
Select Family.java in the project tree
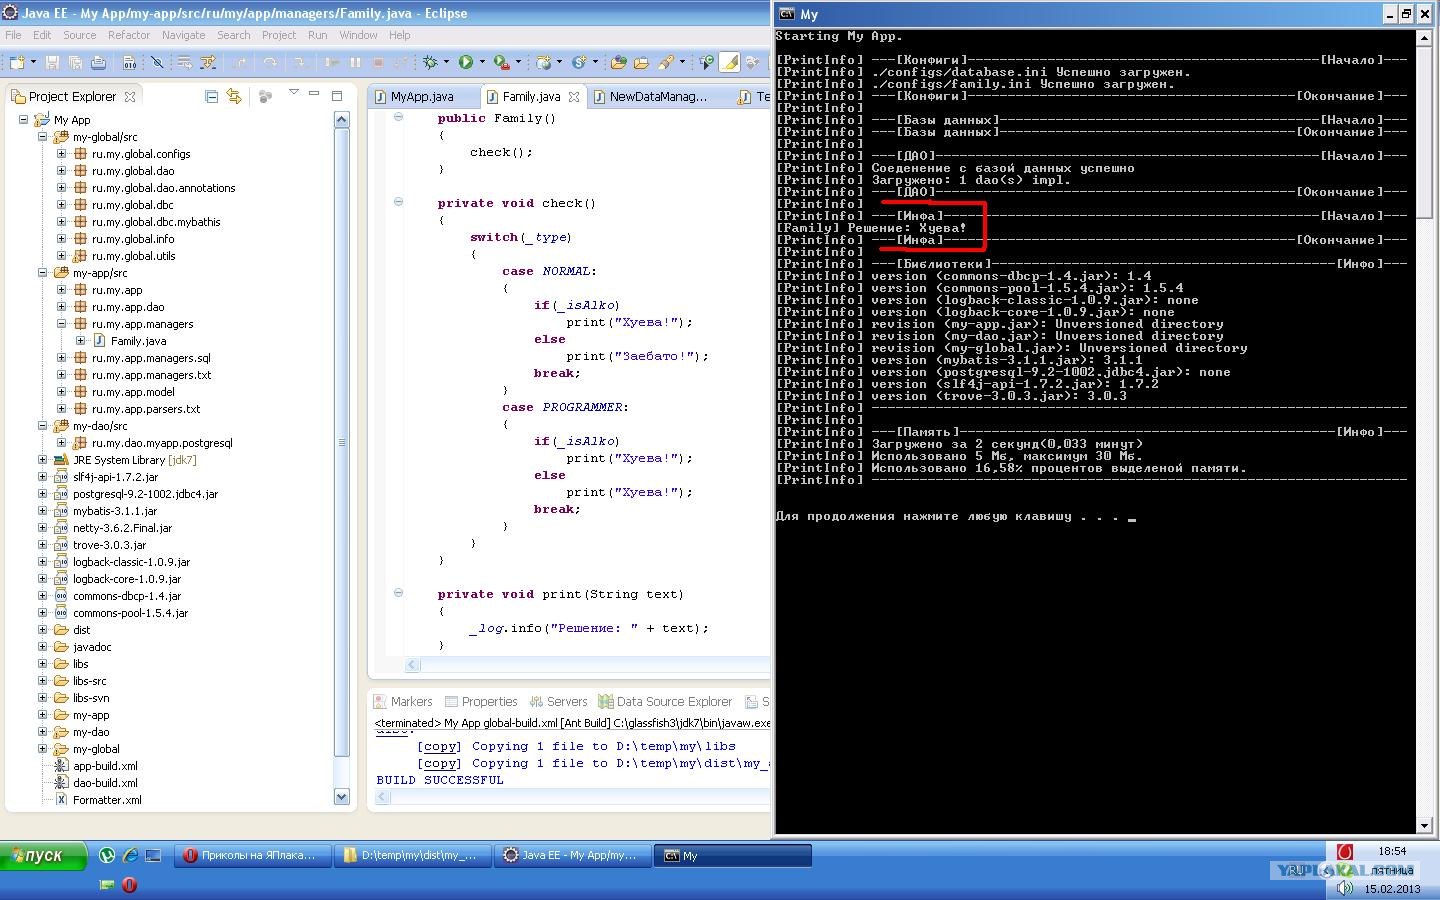[138, 341]
